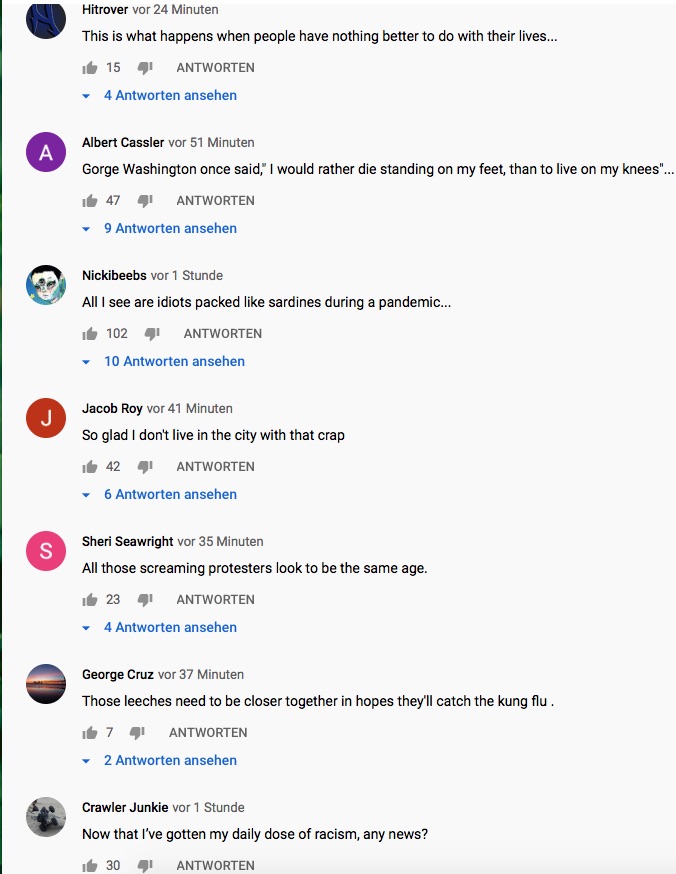Dislike Jacob Roy's comment
The height and width of the screenshot is (874, 676).
(145, 467)
